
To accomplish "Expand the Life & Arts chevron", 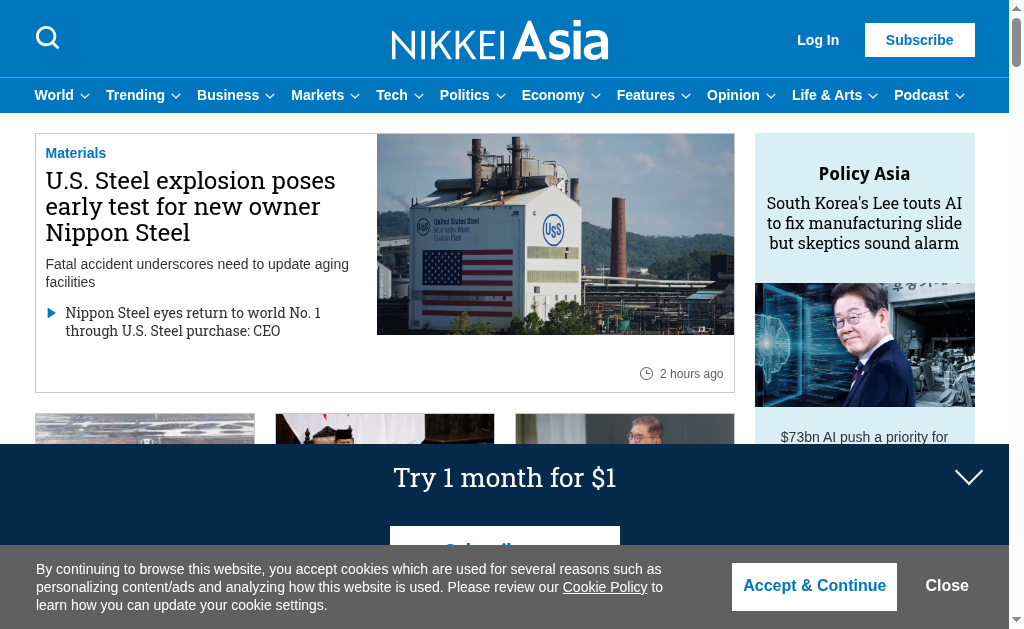I will tap(872, 96).
